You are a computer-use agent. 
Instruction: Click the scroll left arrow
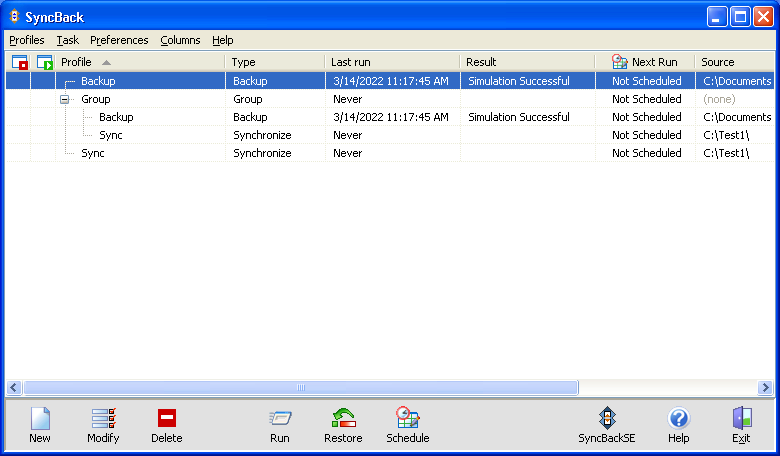coord(13,387)
